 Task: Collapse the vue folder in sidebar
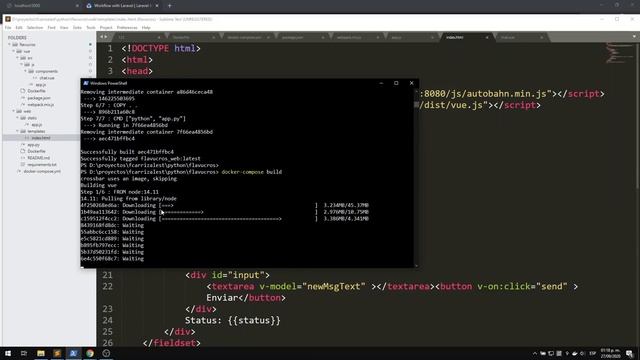(x=13, y=51)
